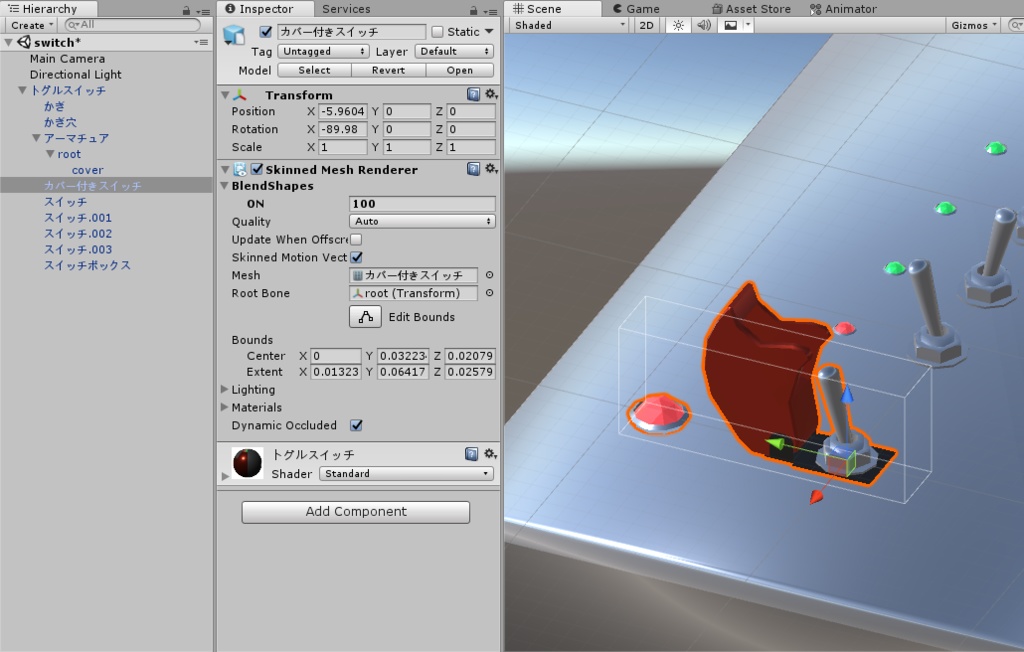Click the blue up-arrow gizmo handle in Scene

point(847,394)
